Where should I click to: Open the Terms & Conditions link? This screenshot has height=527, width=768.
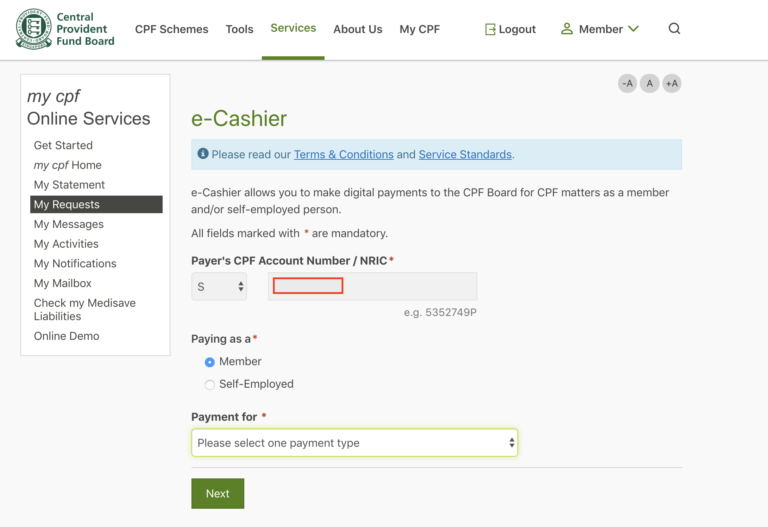(343, 155)
